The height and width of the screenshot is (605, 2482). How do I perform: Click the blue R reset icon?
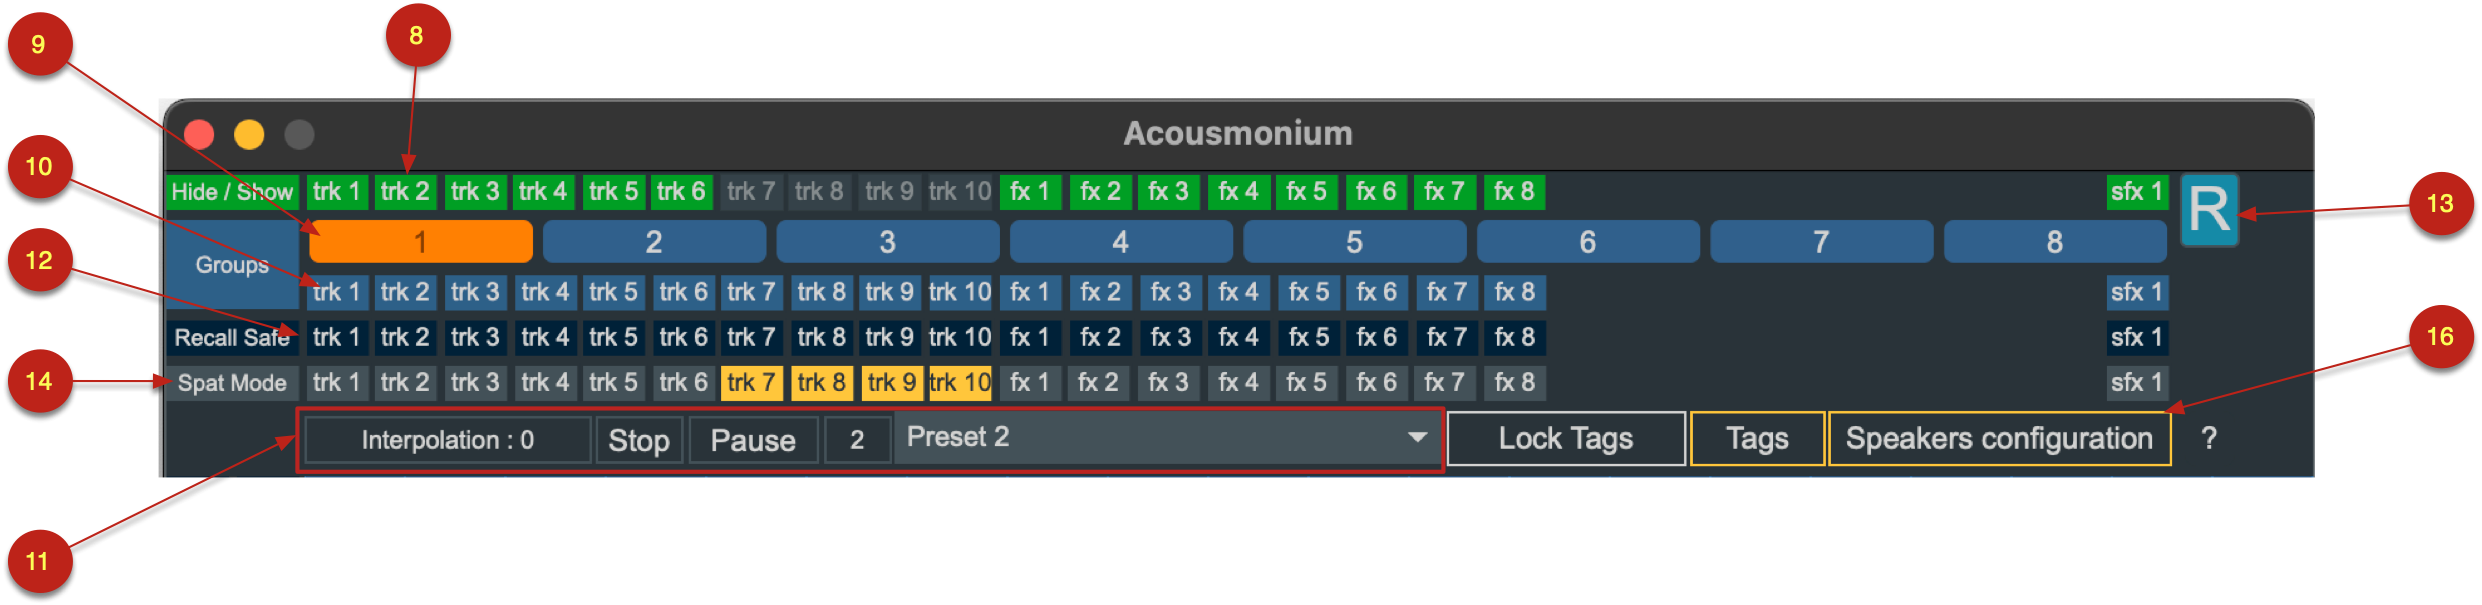click(2209, 210)
